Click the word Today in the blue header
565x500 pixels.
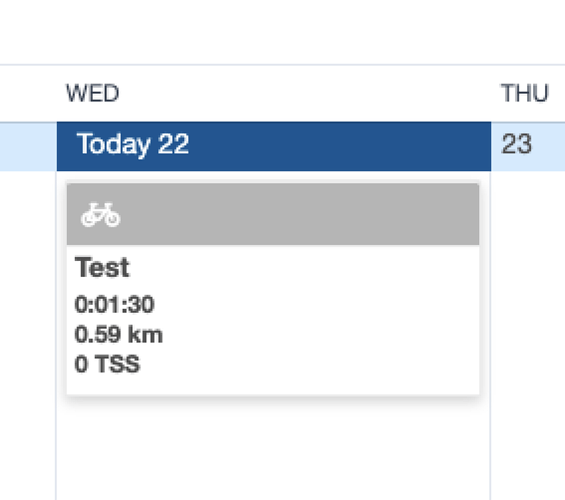[114, 145]
